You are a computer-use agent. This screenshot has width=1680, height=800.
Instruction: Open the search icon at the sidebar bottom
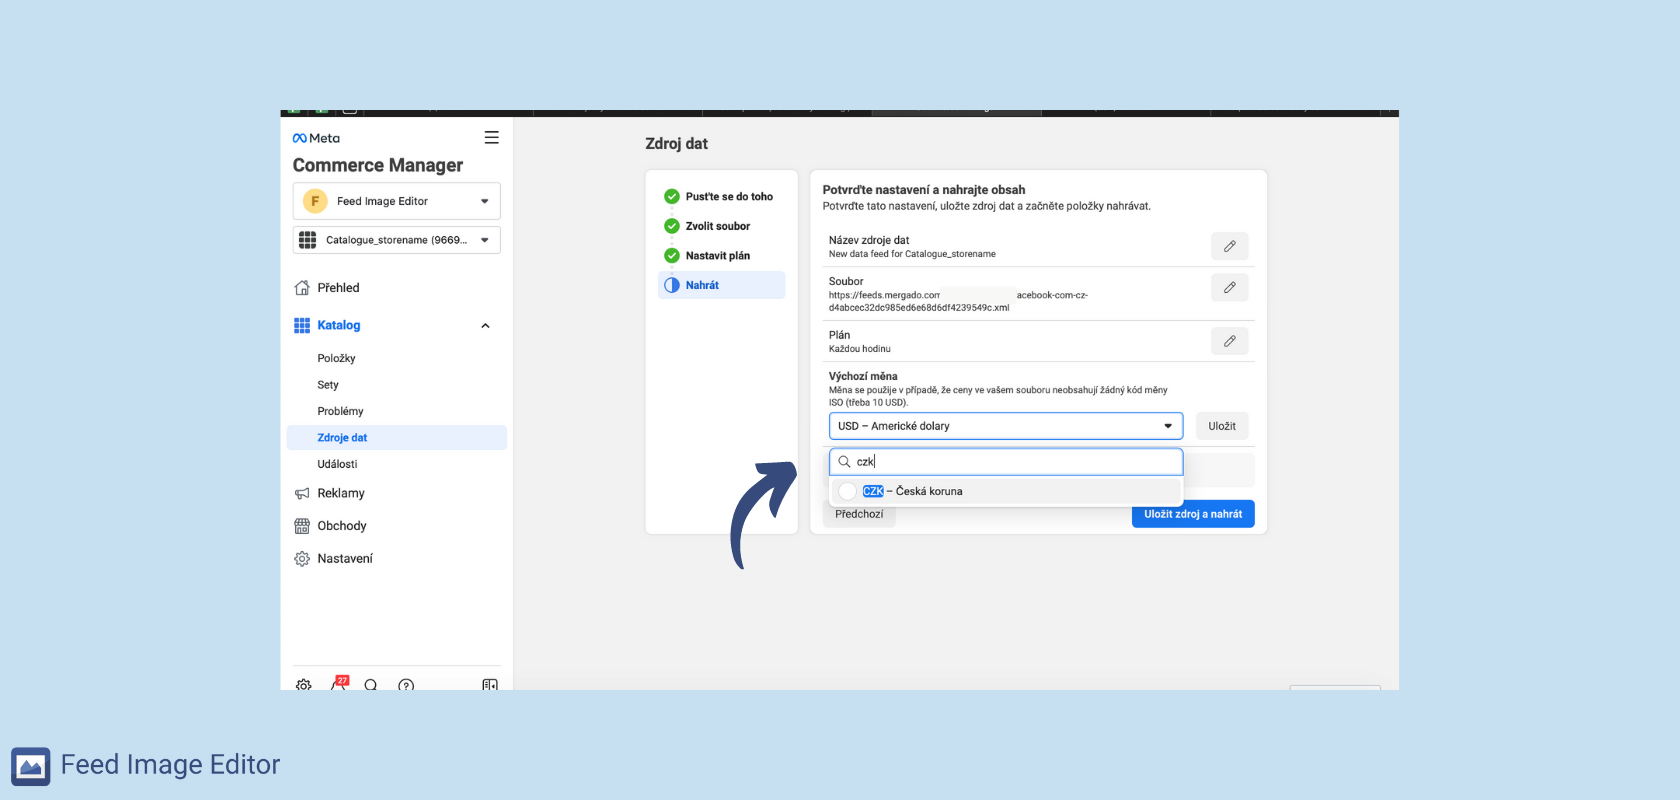pyautogui.click(x=371, y=685)
